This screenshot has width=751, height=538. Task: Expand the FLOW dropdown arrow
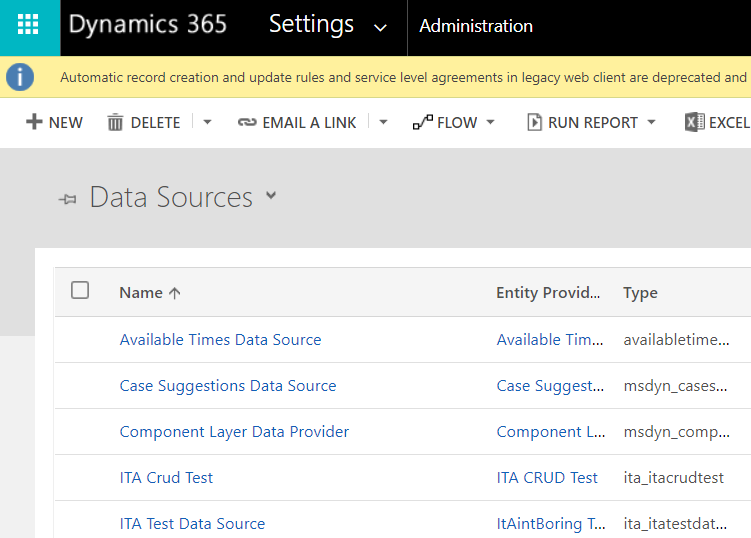pyautogui.click(x=490, y=122)
